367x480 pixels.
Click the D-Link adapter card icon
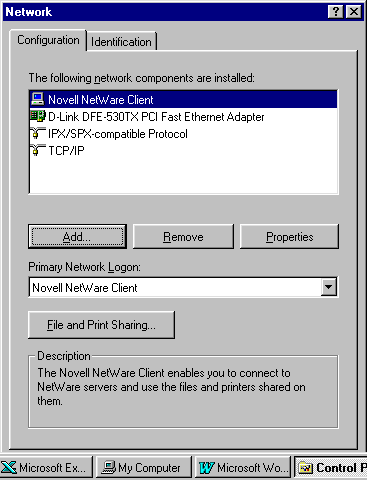[38, 116]
